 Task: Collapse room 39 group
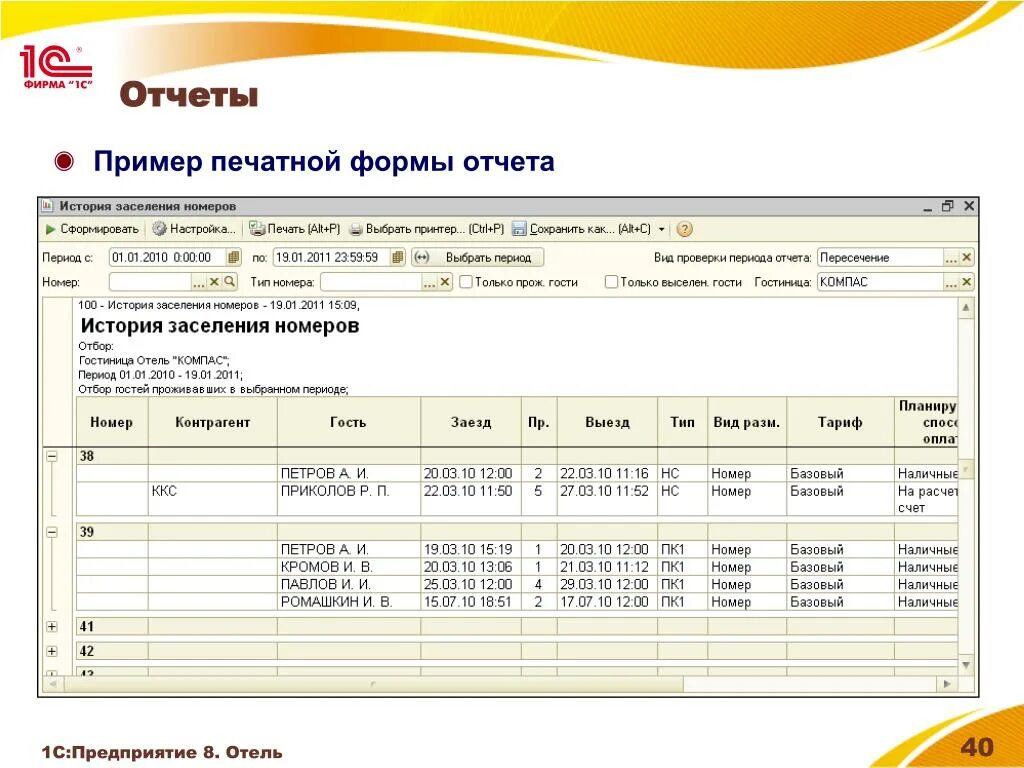pyautogui.click(x=52, y=533)
